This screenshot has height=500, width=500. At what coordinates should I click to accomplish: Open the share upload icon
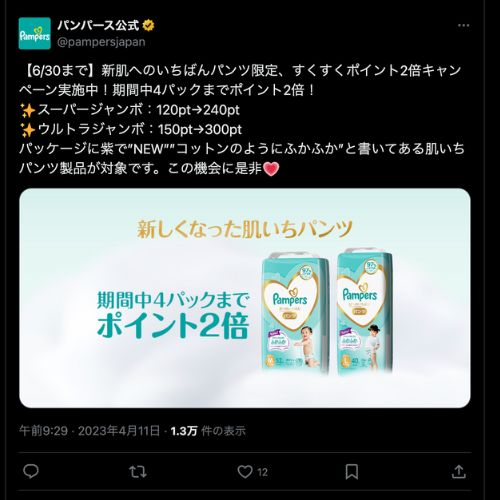pyautogui.click(x=459, y=471)
